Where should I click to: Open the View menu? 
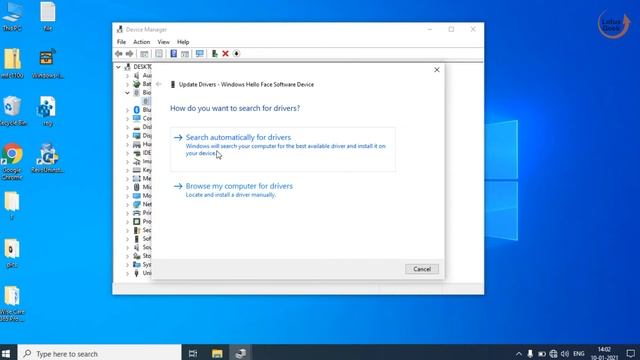(x=163, y=42)
